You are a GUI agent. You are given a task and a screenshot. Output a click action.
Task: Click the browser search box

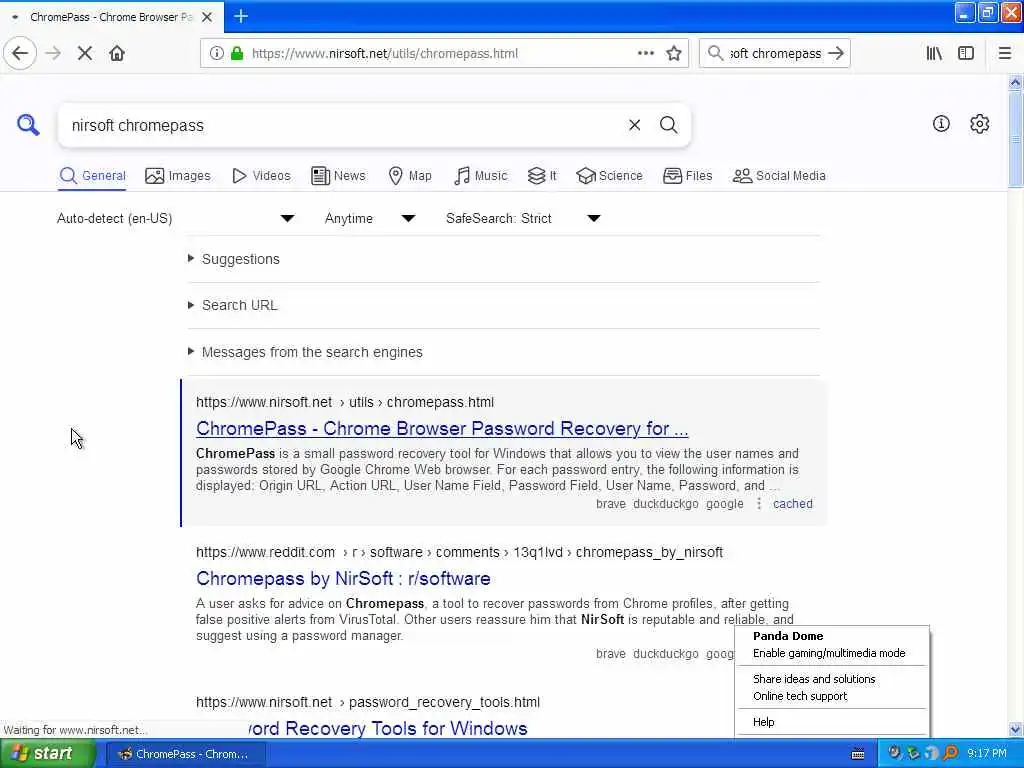(775, 53)
